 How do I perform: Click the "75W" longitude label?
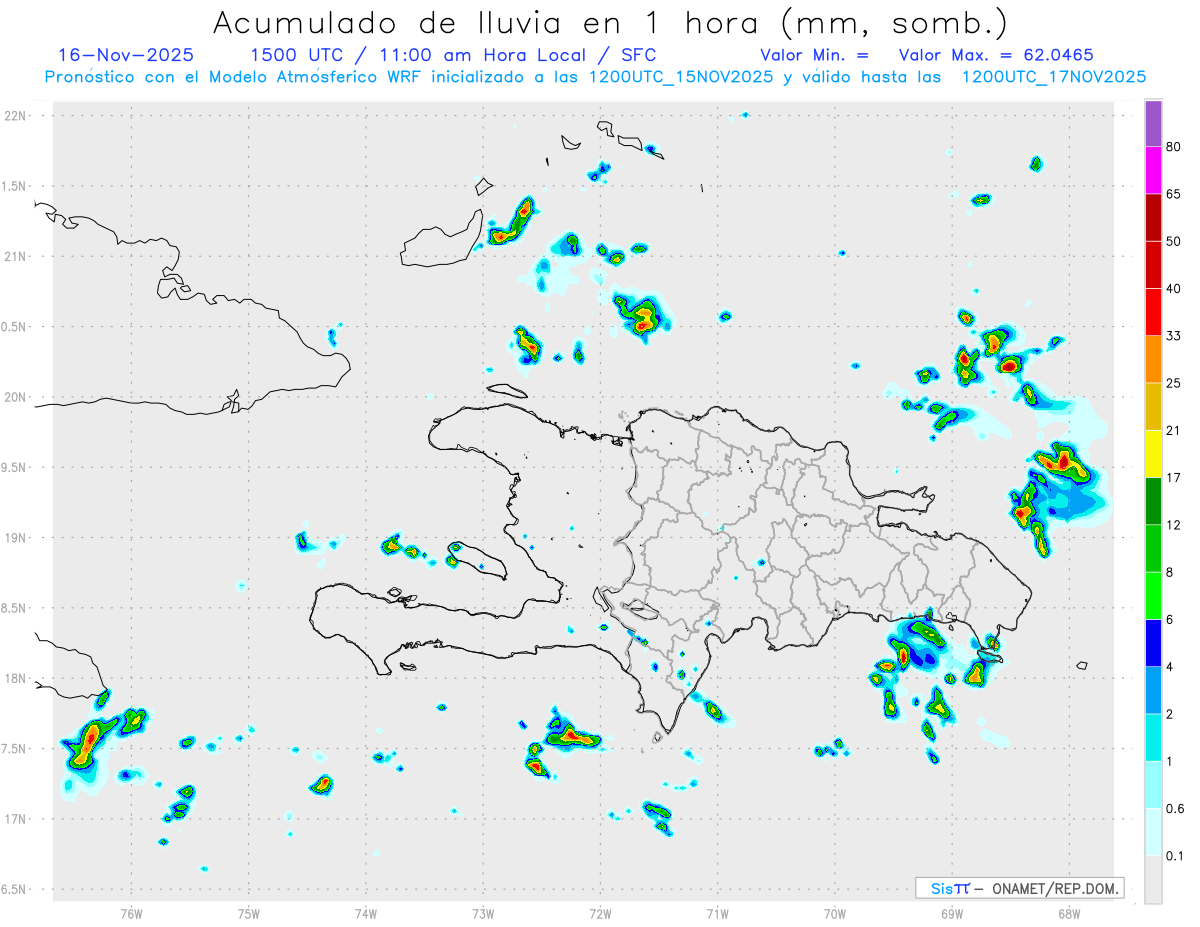(249, 913)
